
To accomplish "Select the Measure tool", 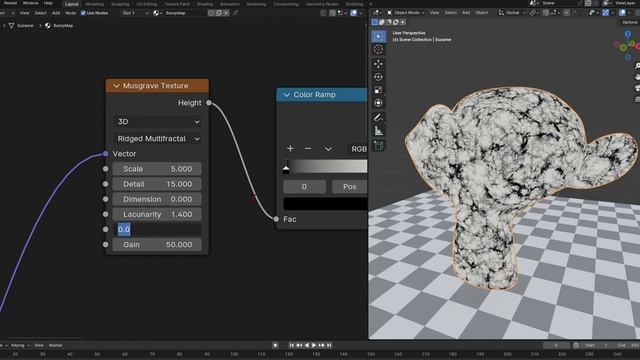I will point(378,131).
